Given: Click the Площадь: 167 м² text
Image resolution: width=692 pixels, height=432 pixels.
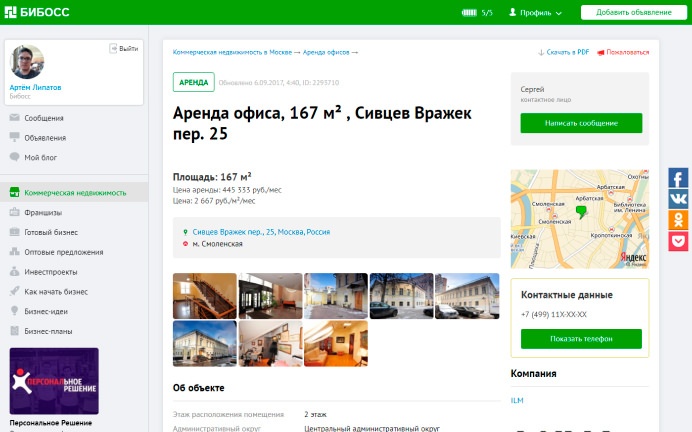Looking at the screenshot, I should [212, 177].
